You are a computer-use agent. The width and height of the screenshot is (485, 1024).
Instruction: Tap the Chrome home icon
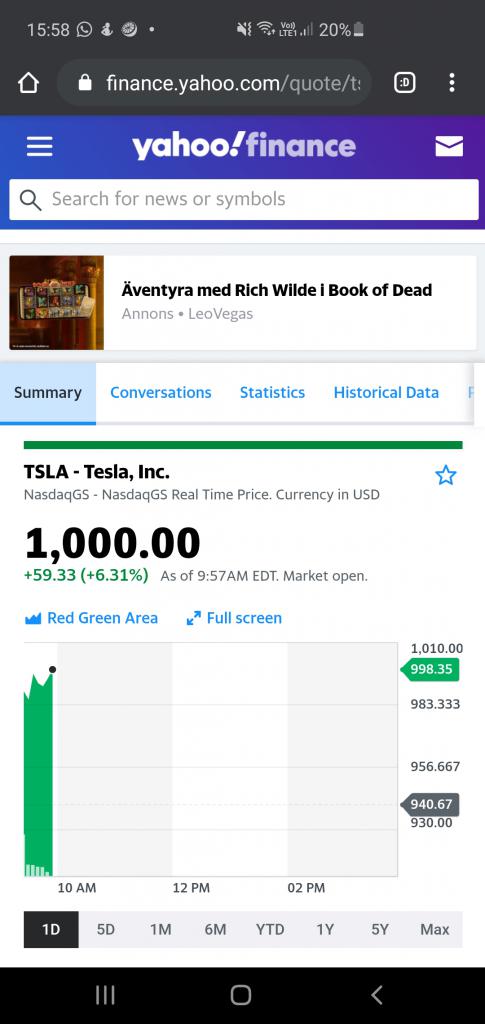pyautogui.click(x=28, y=83)
